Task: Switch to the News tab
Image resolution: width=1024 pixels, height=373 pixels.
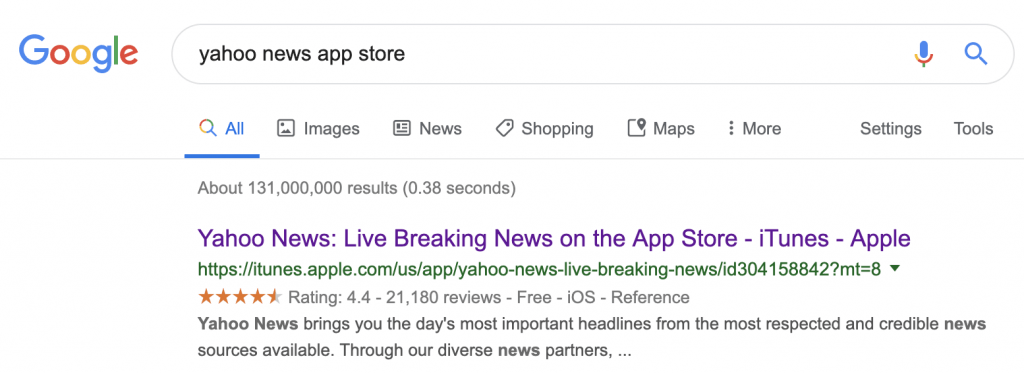Action: 427,129
